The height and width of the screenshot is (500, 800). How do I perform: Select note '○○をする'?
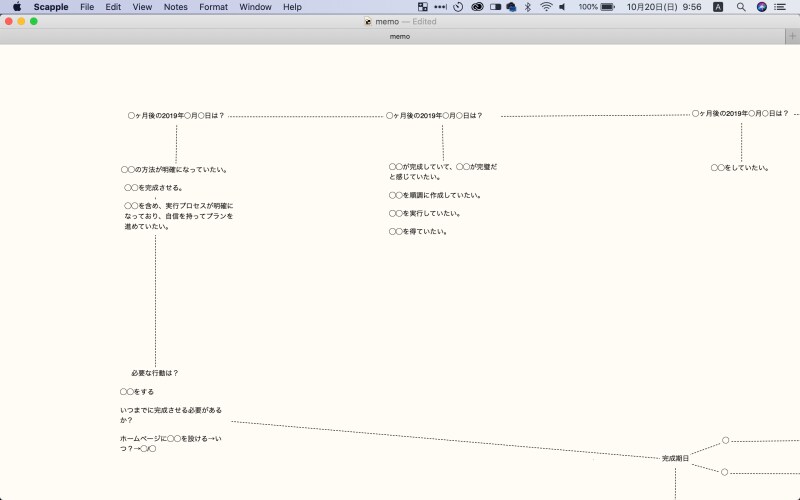tap(137, 392)
